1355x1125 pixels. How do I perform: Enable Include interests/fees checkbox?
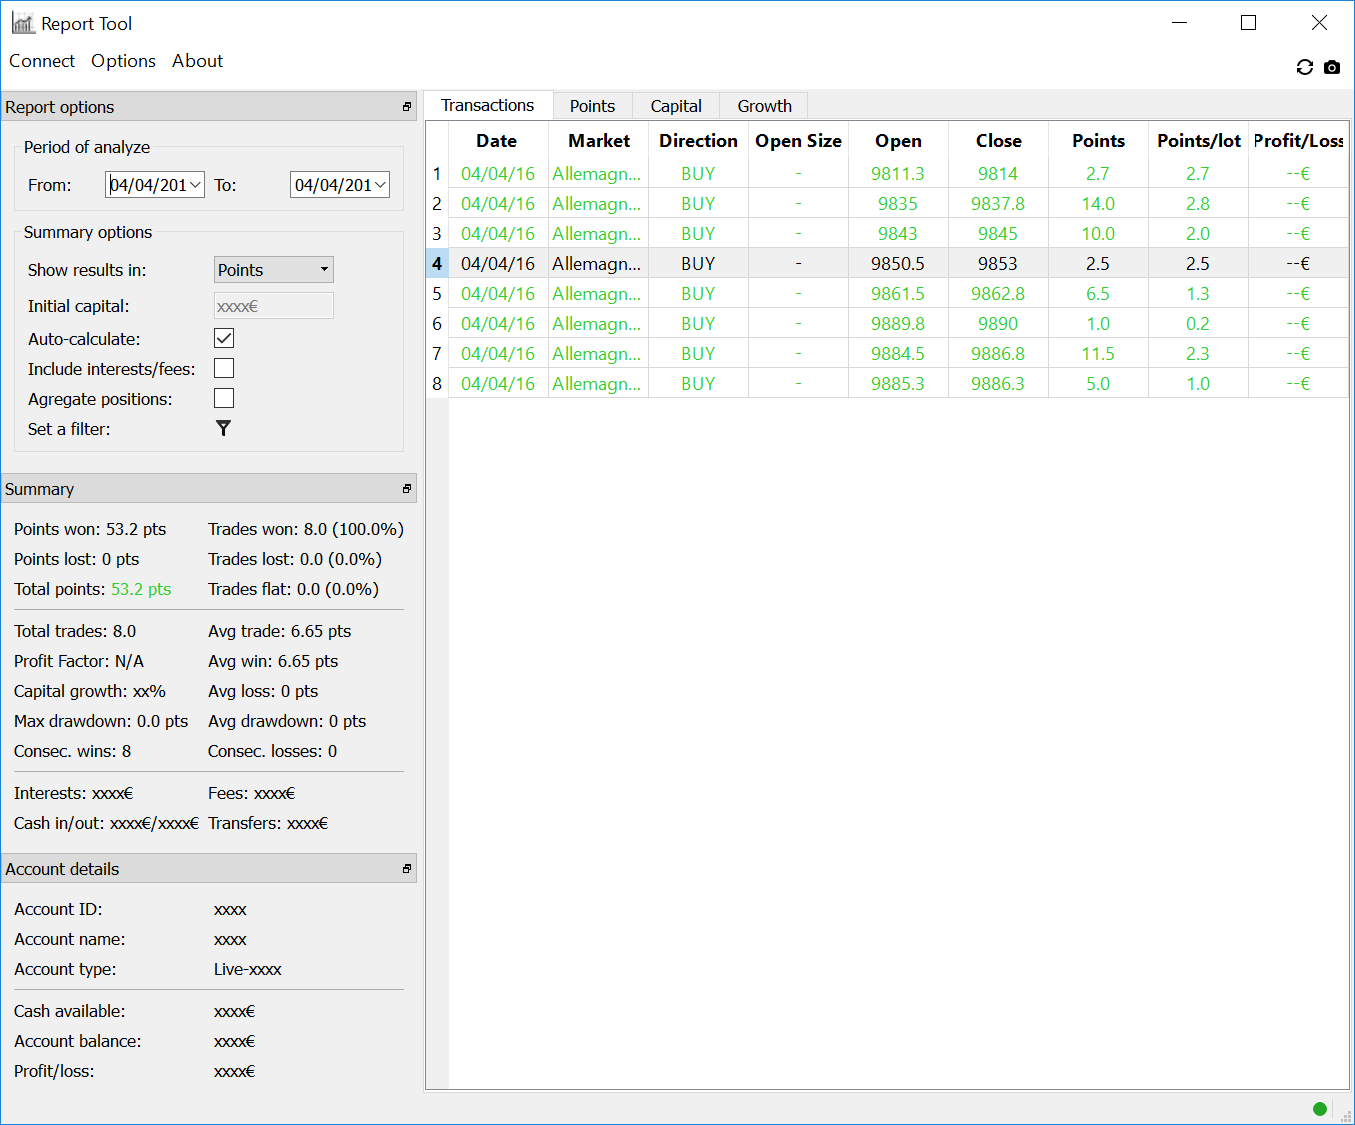(x=224, y=369)
